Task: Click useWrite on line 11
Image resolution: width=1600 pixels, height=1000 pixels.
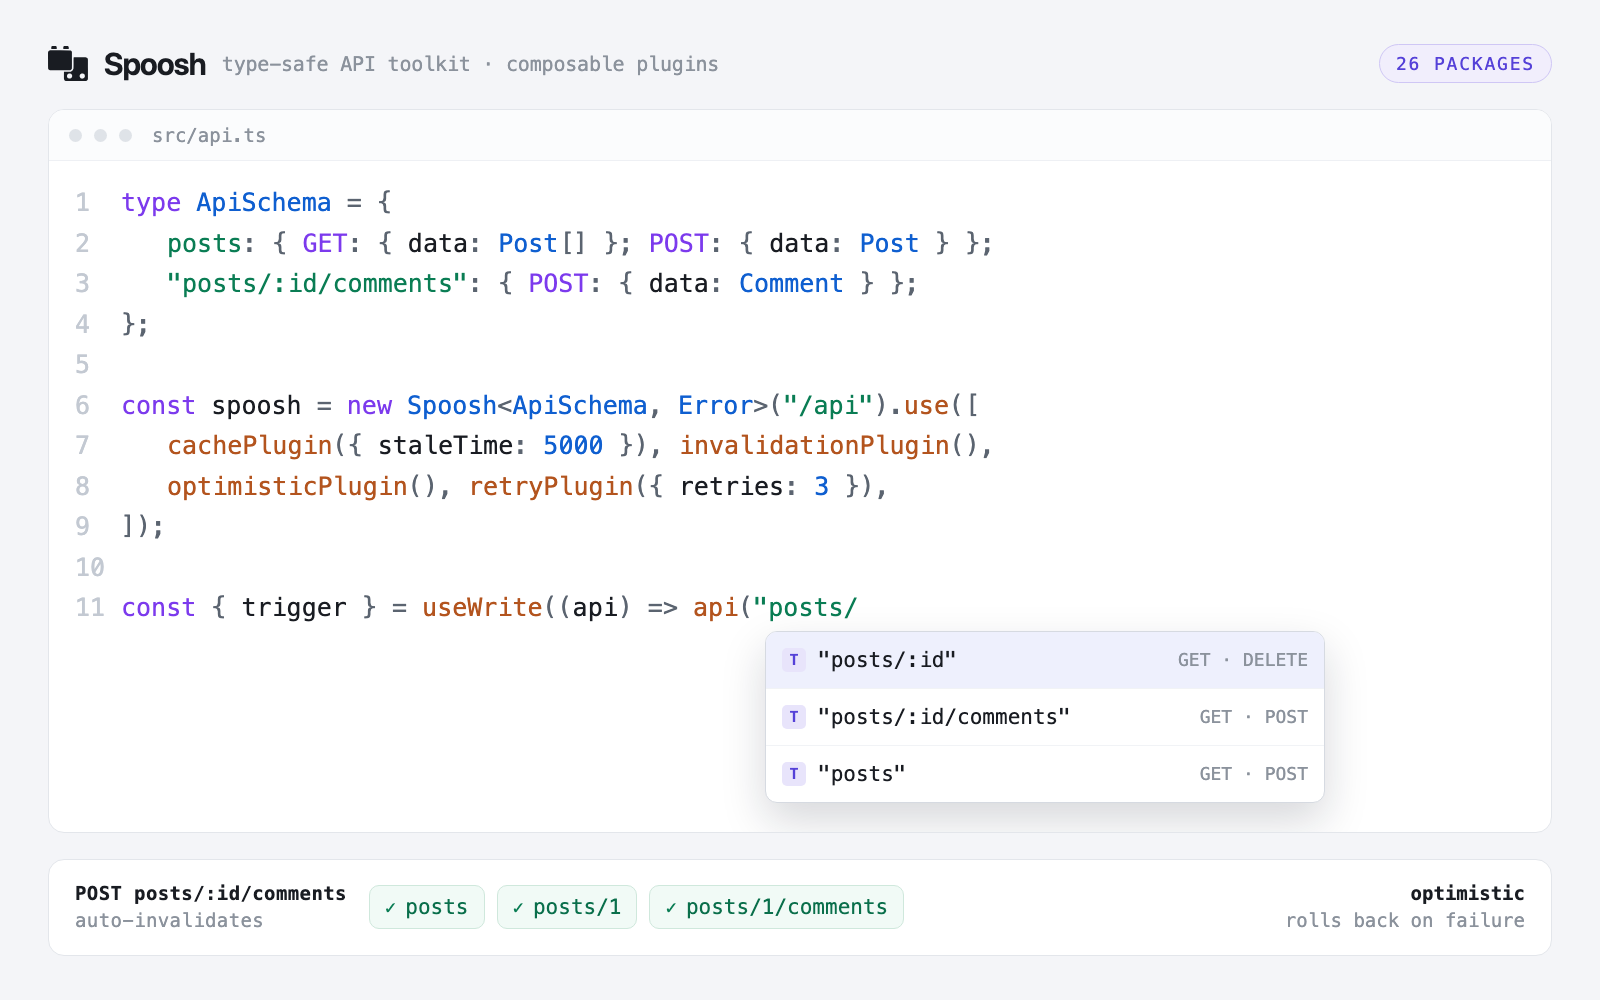Action: [482, 607]
